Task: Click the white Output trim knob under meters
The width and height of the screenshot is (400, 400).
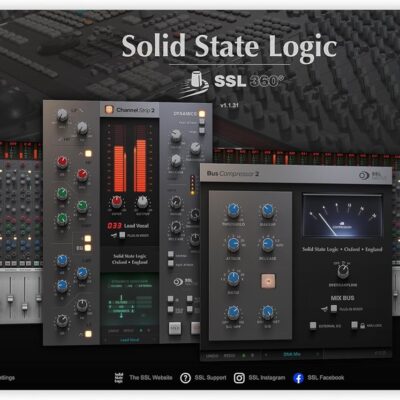Action: click(142, 201)
